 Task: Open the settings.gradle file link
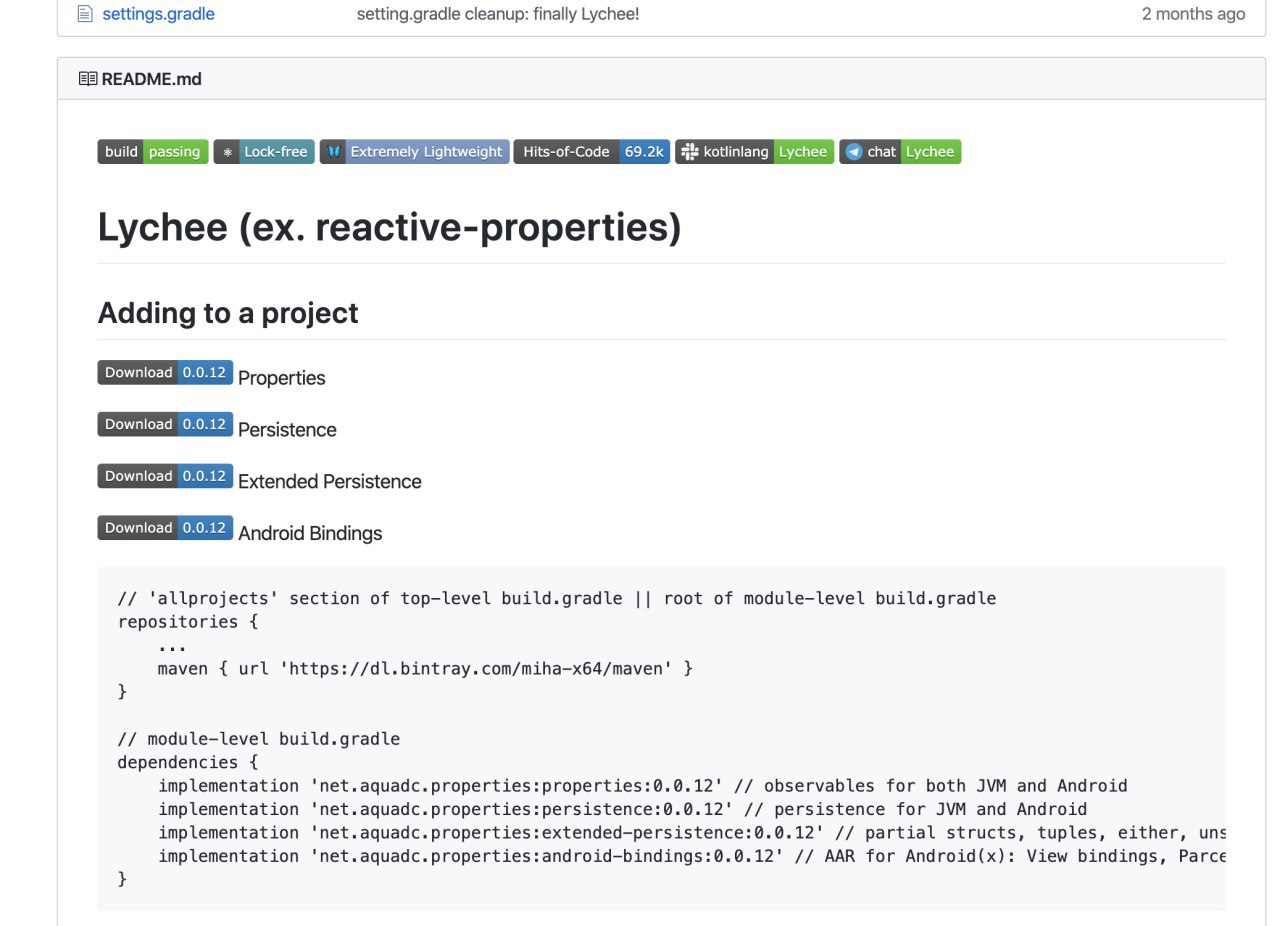[158, 14]
